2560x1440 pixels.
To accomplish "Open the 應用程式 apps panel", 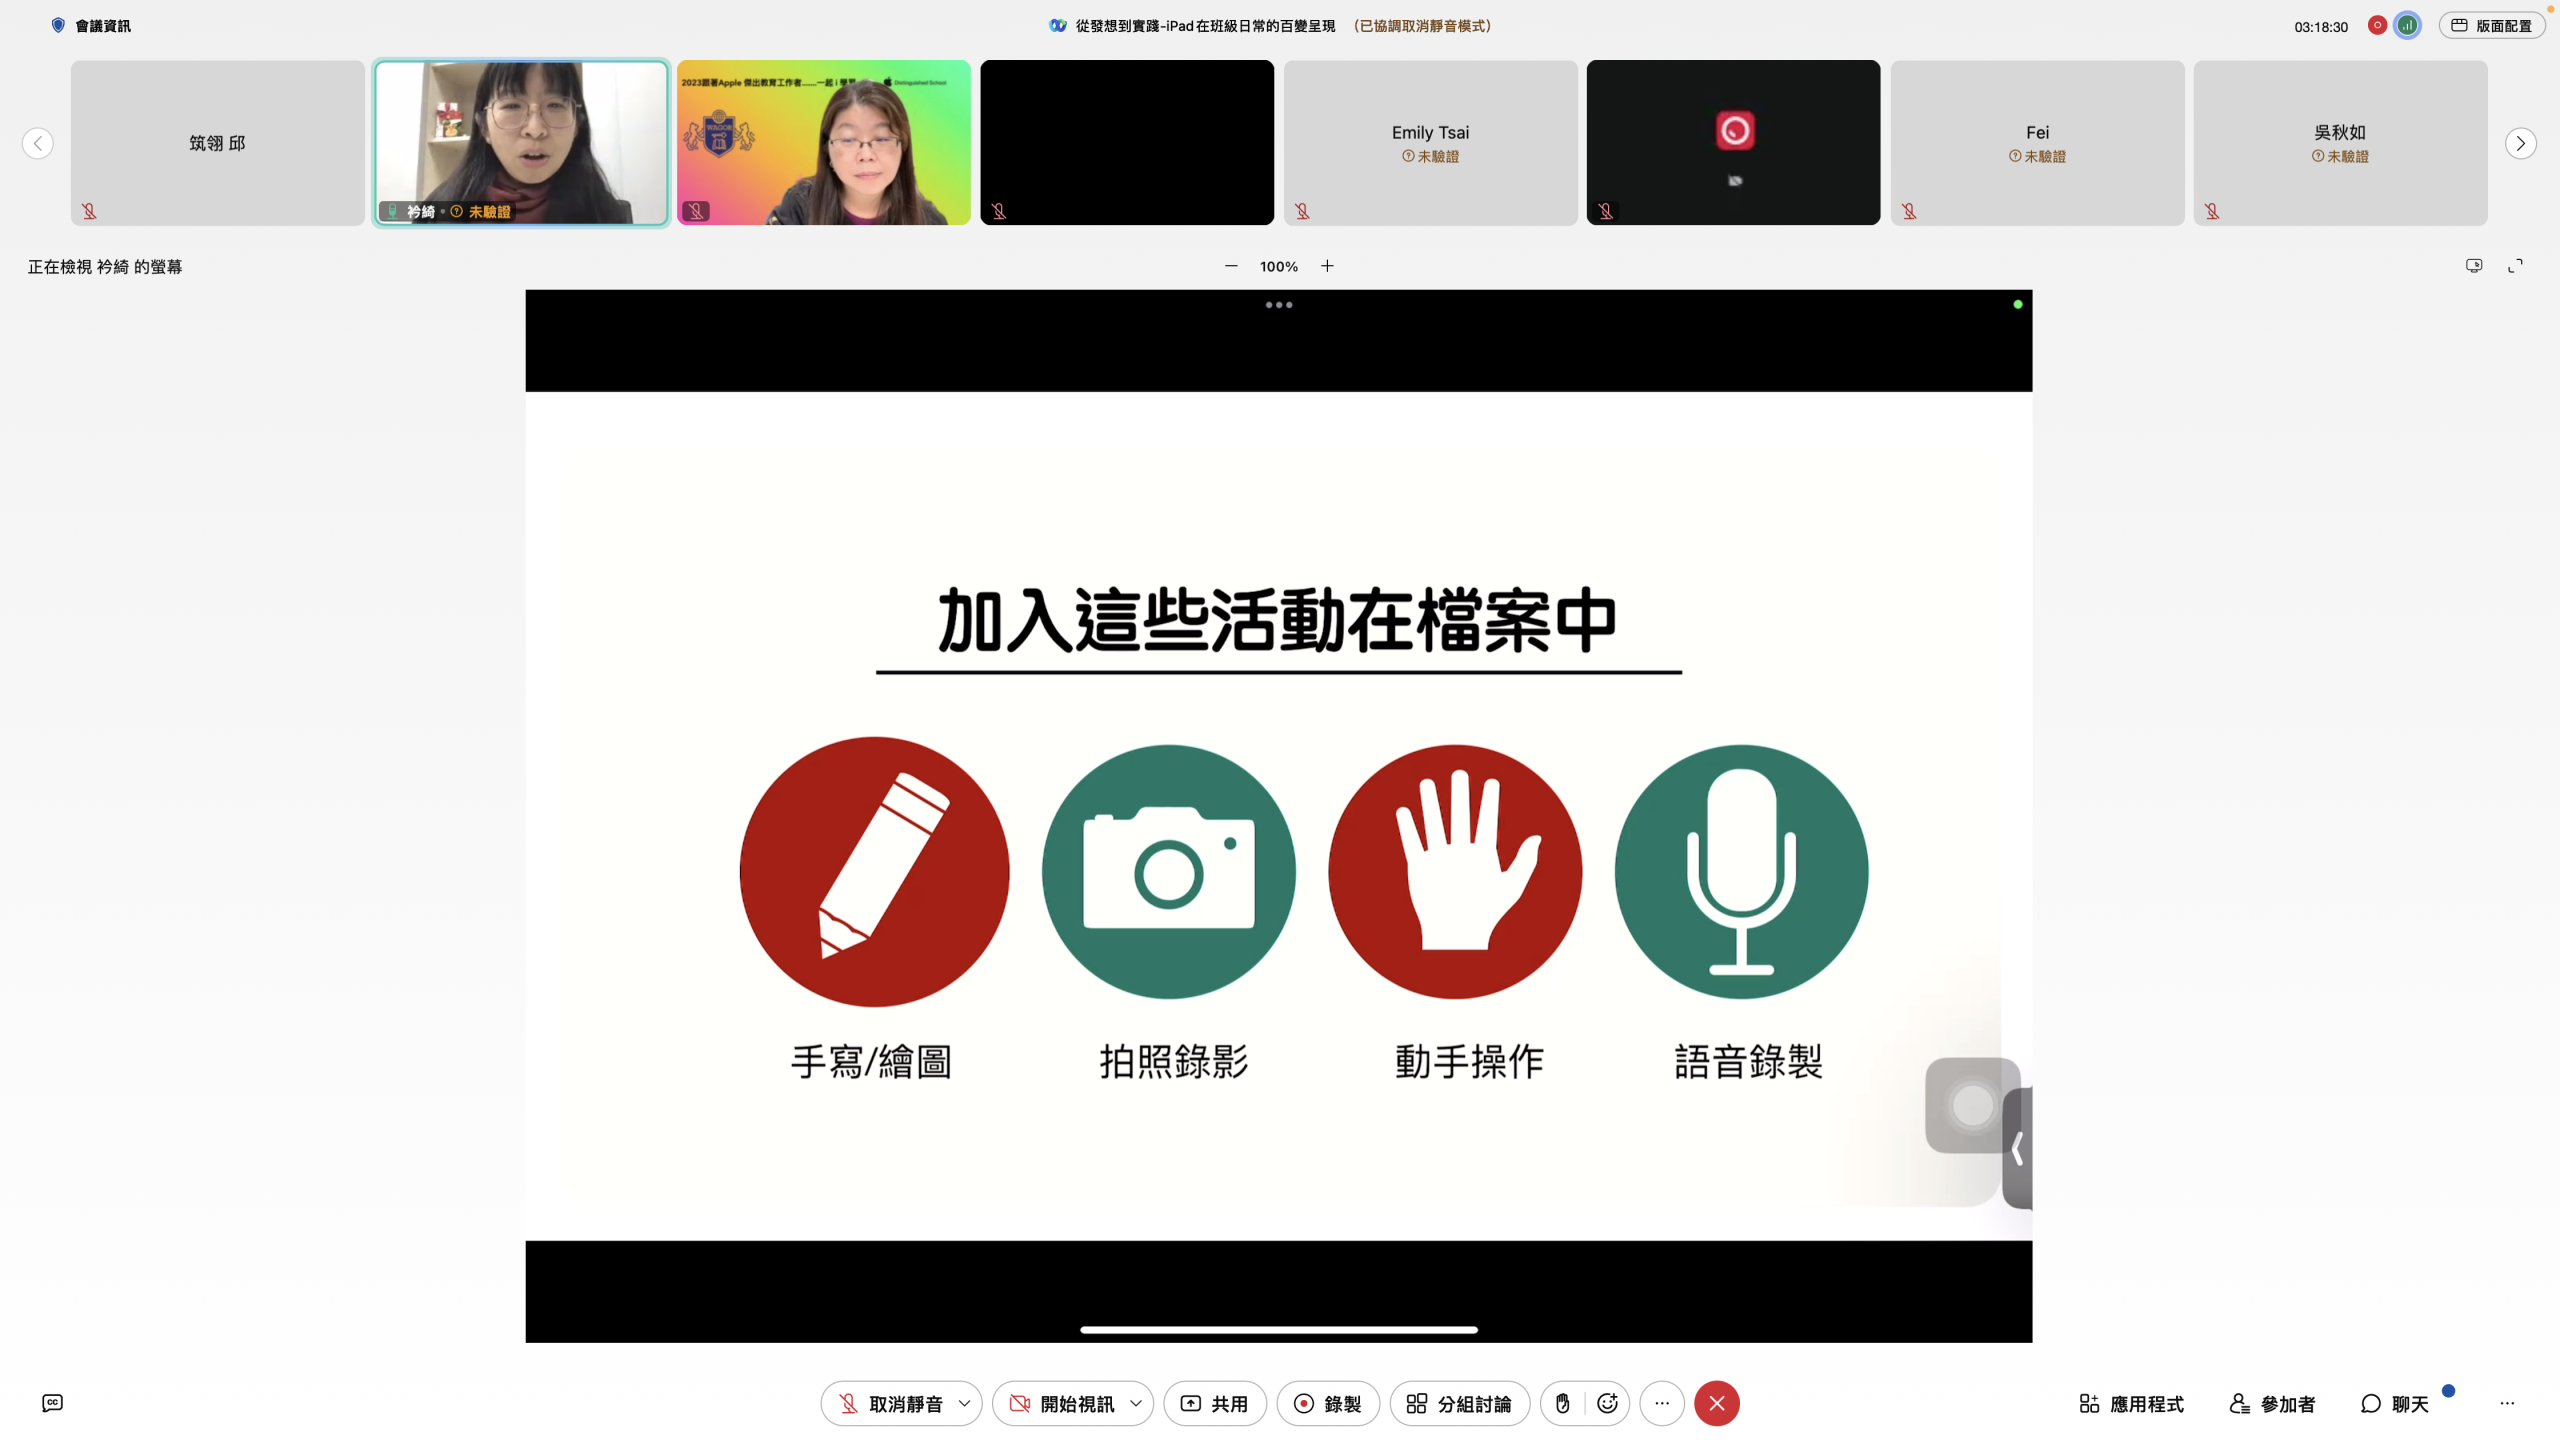I will coord(2132,1404).
